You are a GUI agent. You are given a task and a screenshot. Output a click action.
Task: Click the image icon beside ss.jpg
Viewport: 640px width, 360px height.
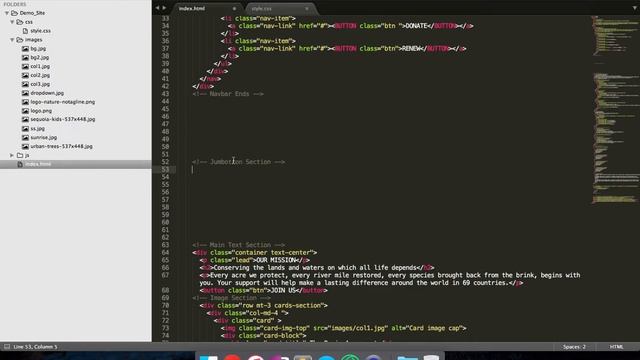[x=25, y=129]
